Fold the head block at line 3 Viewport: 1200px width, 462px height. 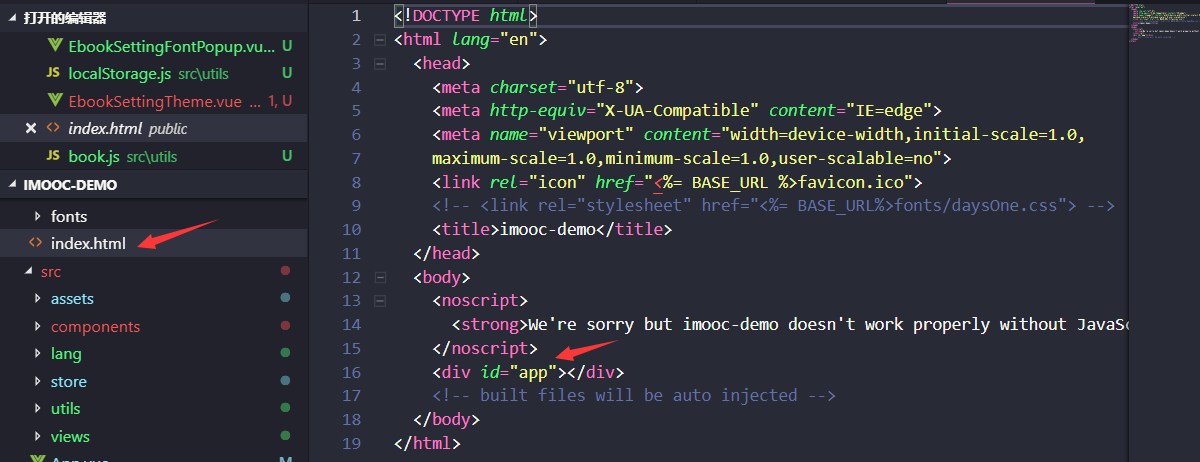point(379,64)
